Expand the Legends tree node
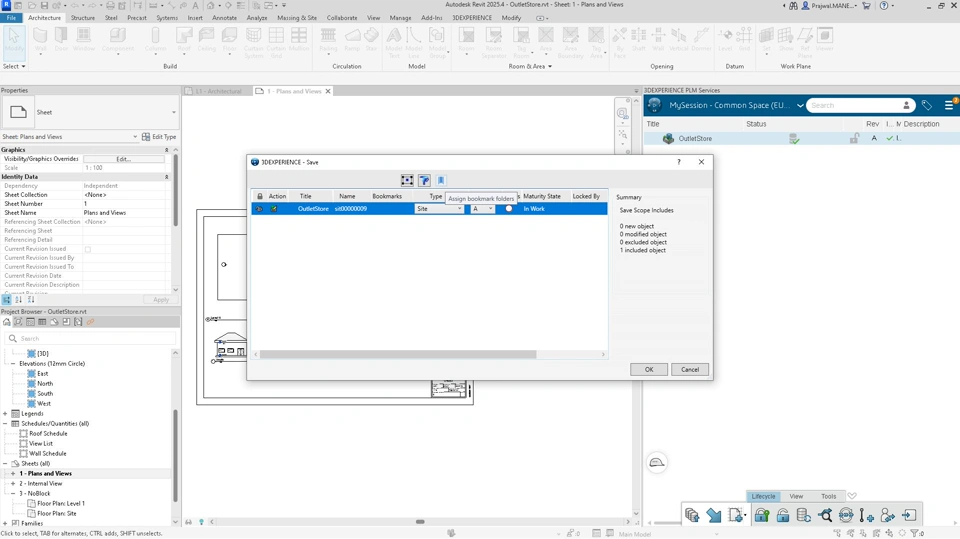 pos(6,414)
